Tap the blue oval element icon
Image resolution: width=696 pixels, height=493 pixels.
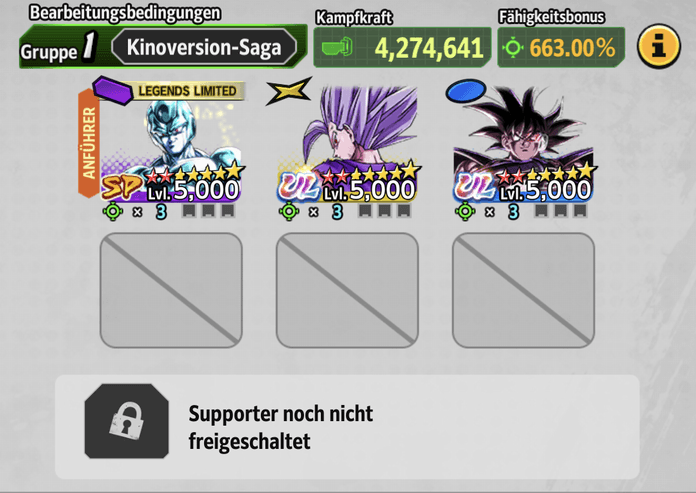click(465, 91)
